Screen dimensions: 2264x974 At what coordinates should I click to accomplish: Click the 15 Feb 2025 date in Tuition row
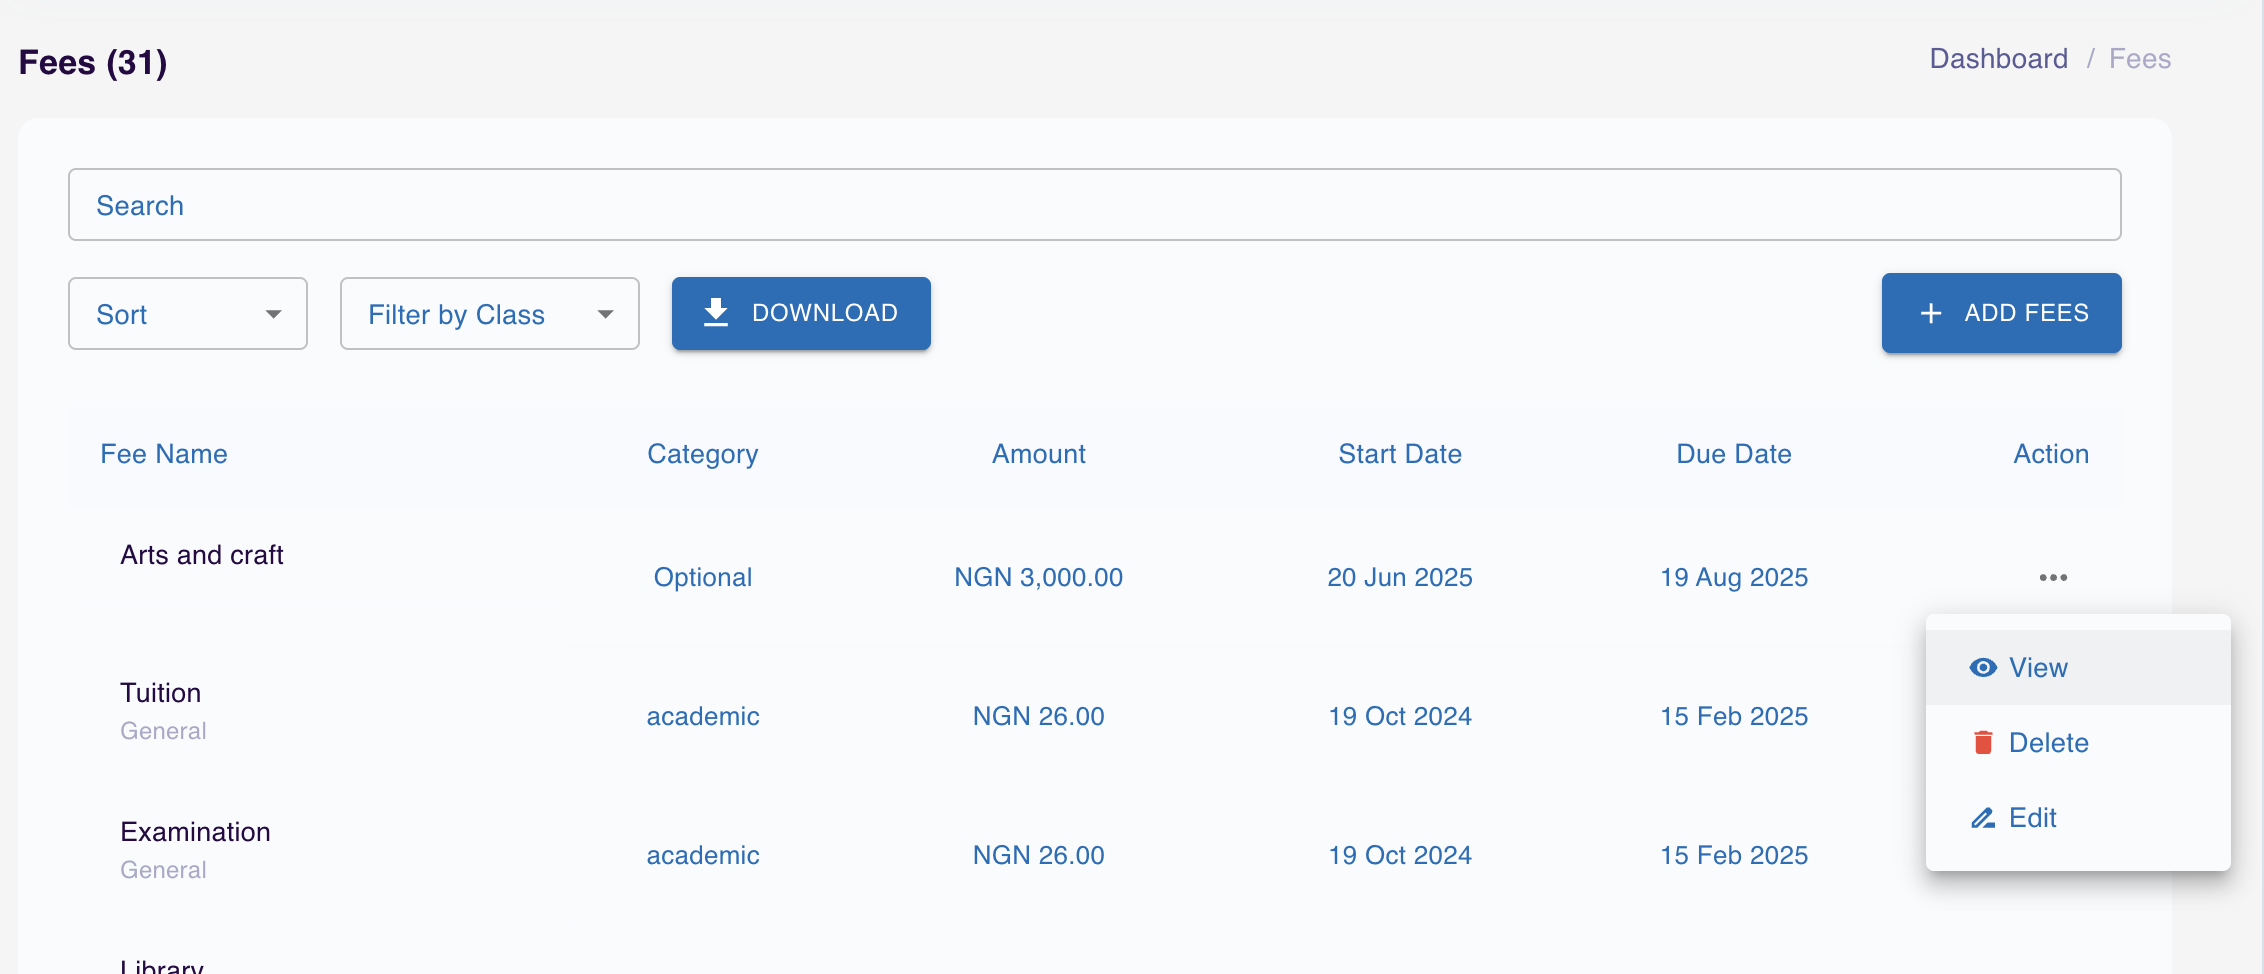pos(1734,717)
